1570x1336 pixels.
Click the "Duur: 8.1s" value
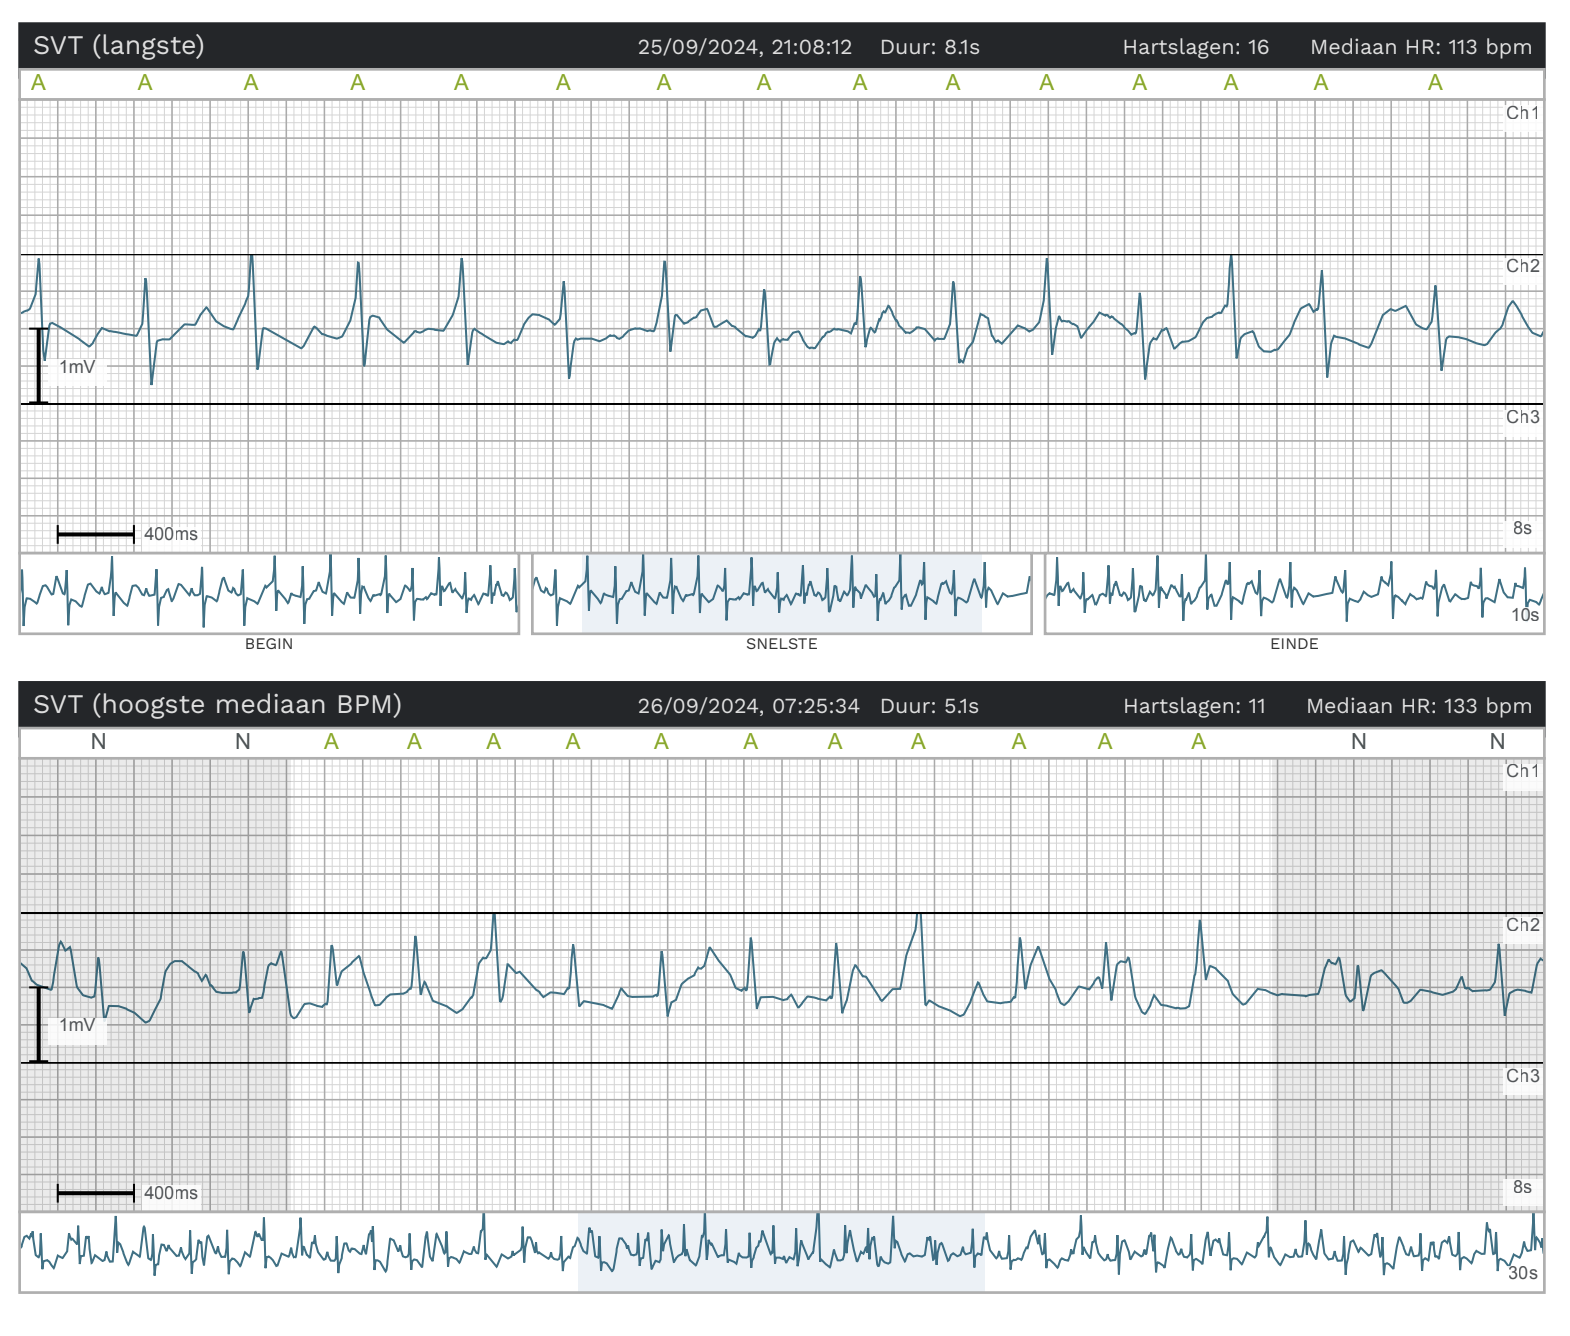pyautogui.click(x=930, y=47)
